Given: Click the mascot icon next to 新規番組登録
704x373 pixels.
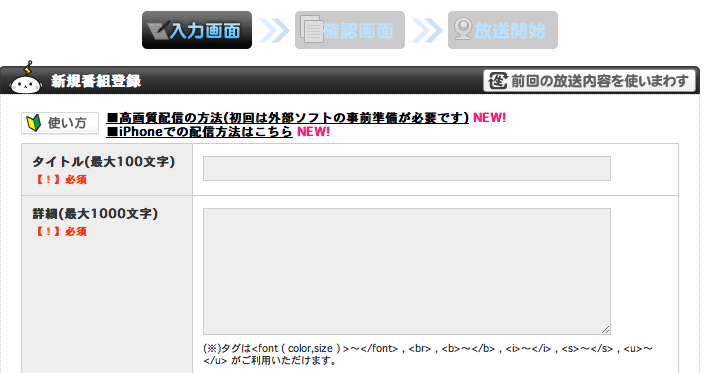Looking at the screenshot, I should point(26,78).
